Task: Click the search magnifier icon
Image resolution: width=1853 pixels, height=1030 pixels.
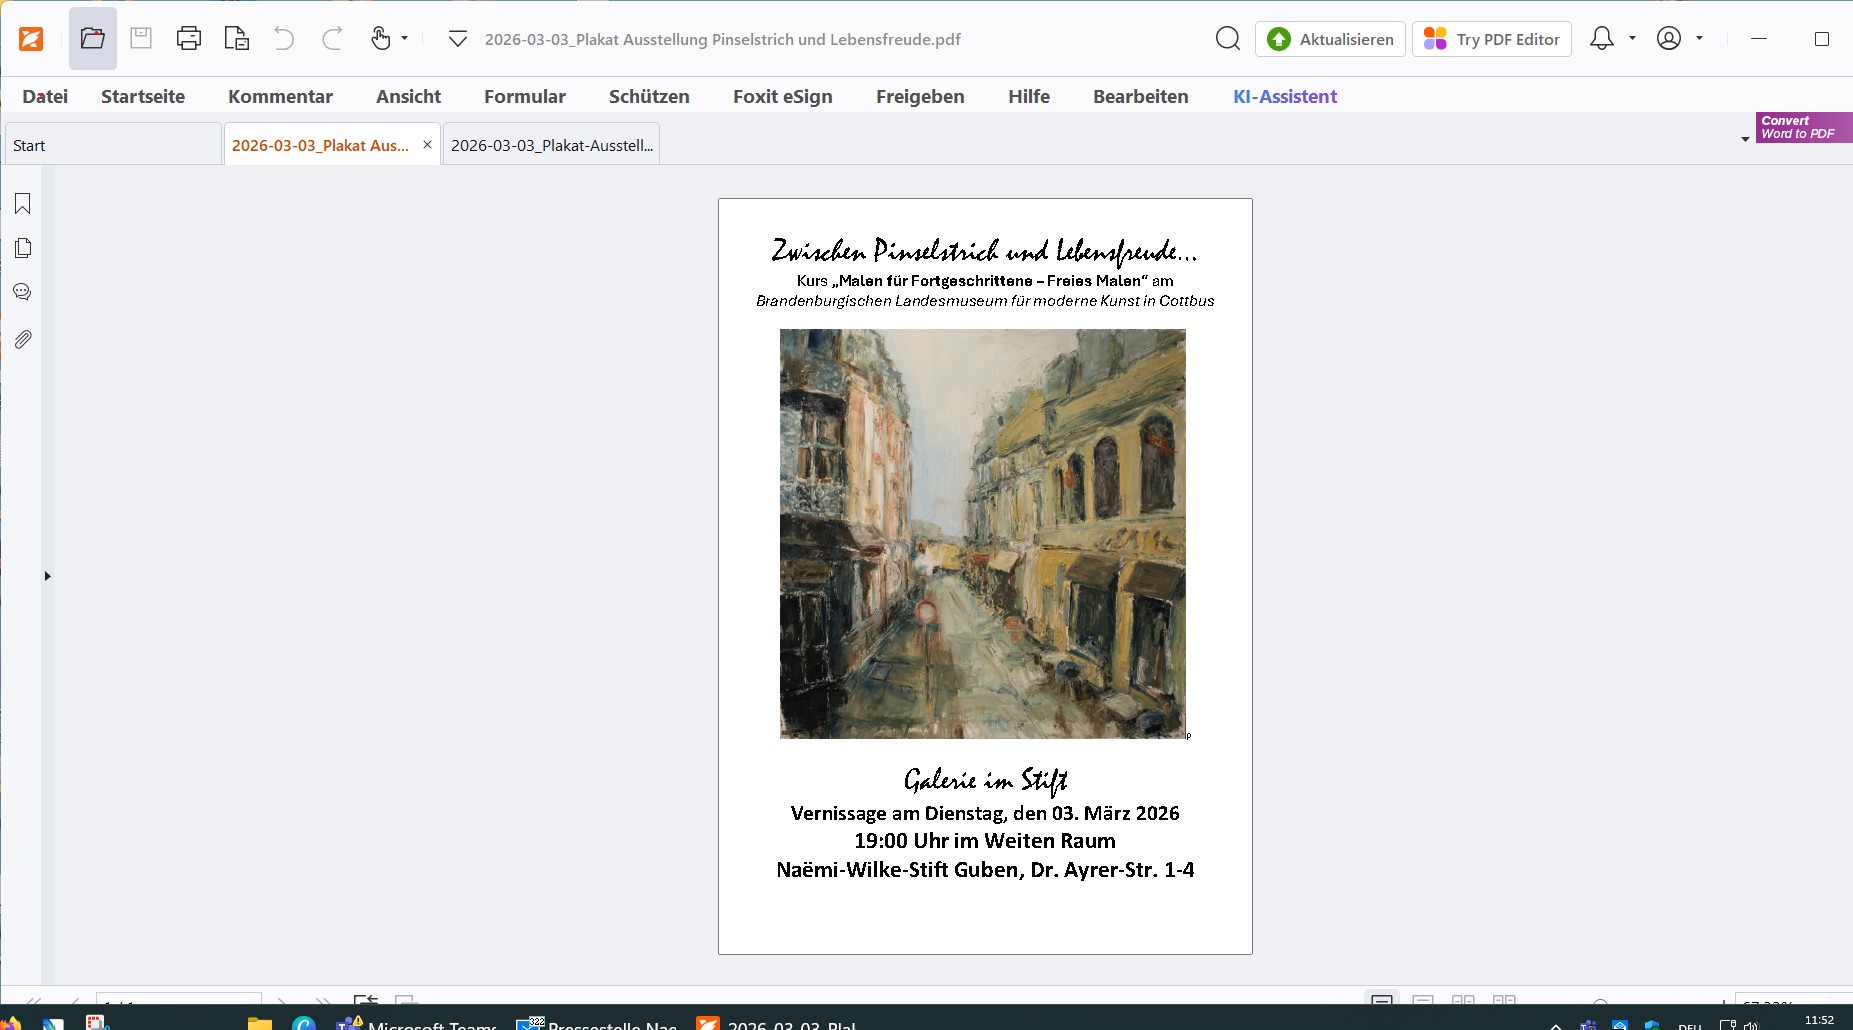Action: (x=1227, y=39)
